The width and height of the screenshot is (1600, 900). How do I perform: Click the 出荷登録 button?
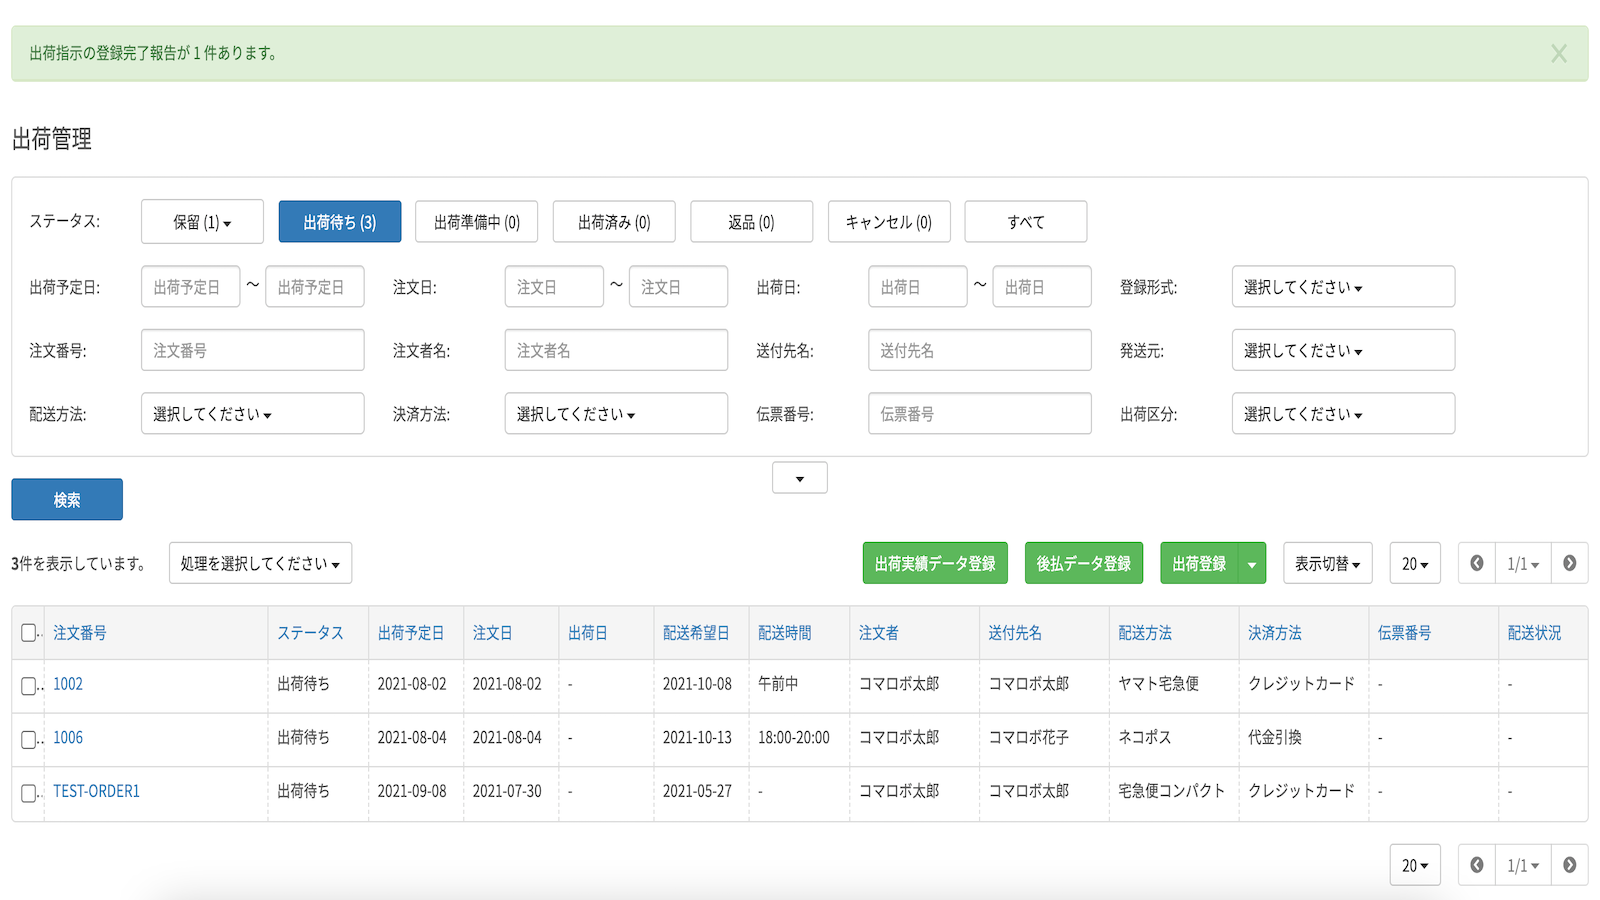pos(1199,563)
